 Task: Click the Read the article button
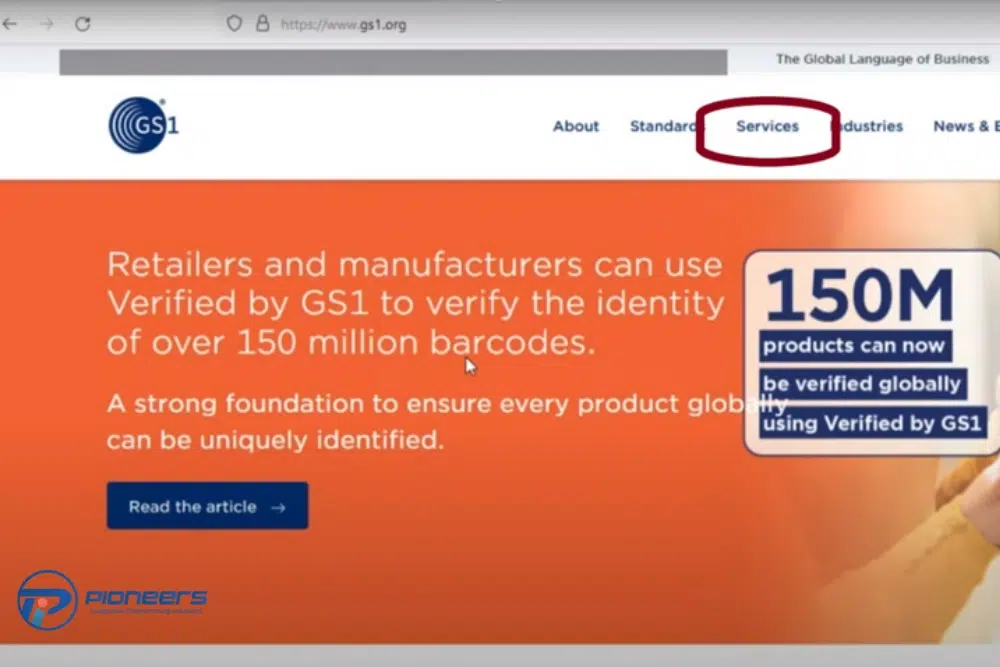tap(207, 506)
